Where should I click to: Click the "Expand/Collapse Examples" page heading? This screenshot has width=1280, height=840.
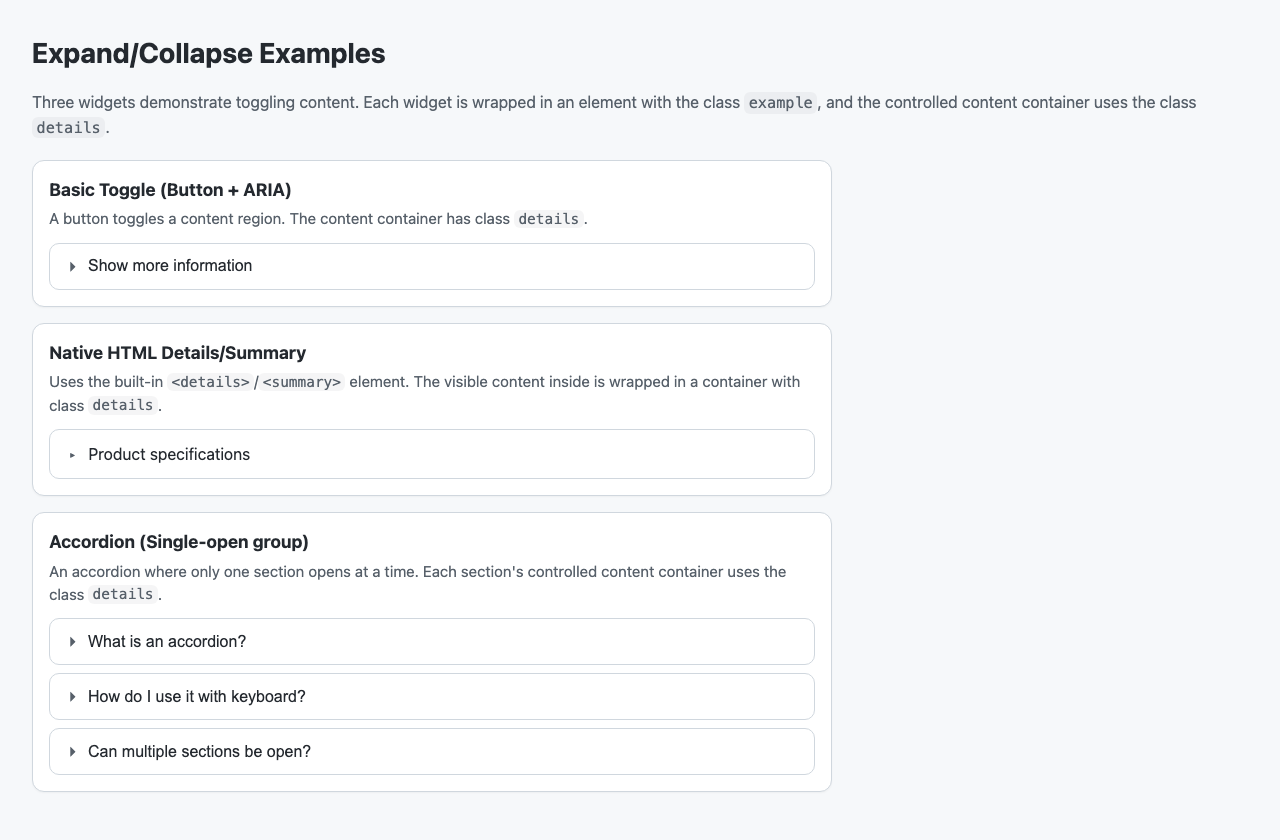pyautogui.click(x=208, y=54)
